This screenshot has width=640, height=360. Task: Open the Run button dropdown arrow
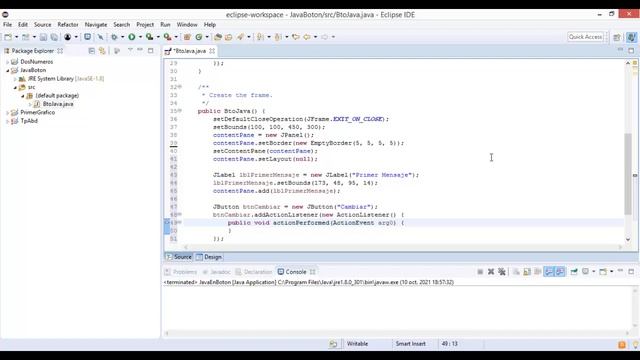(x=140, y=37)
